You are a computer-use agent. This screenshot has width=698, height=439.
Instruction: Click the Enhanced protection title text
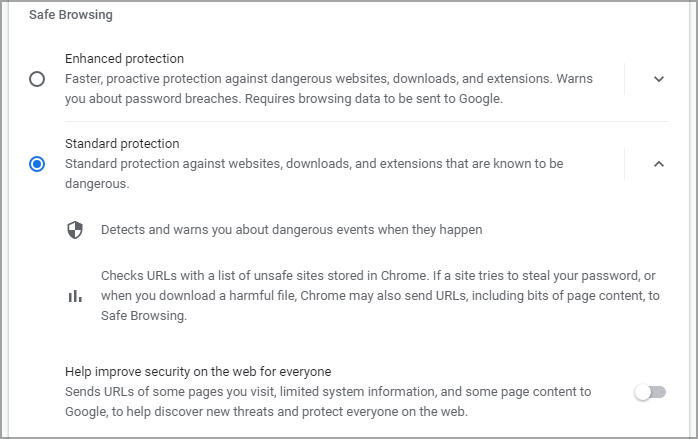click(x=124, y=59)
